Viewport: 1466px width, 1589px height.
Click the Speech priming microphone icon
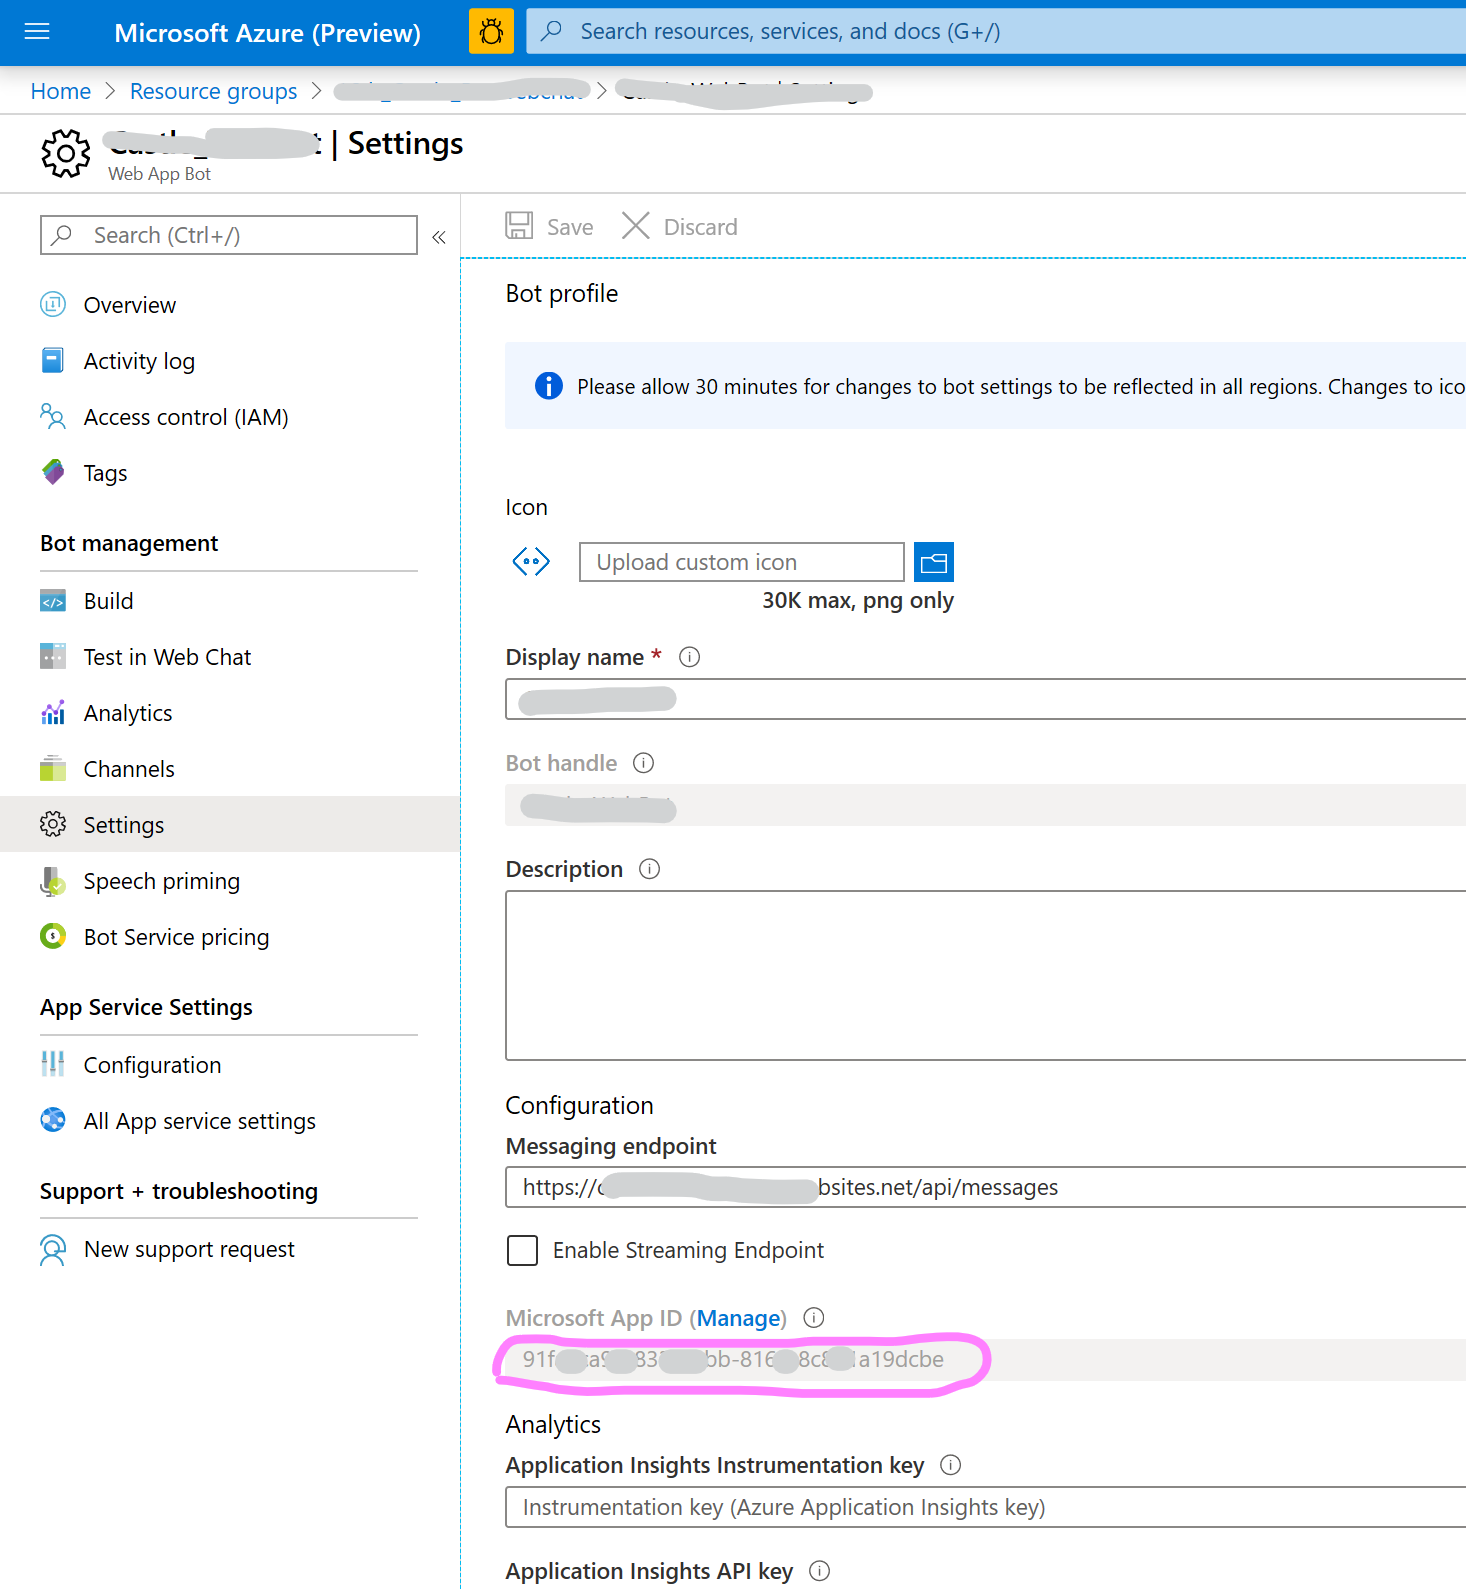(x=53, y=881)
